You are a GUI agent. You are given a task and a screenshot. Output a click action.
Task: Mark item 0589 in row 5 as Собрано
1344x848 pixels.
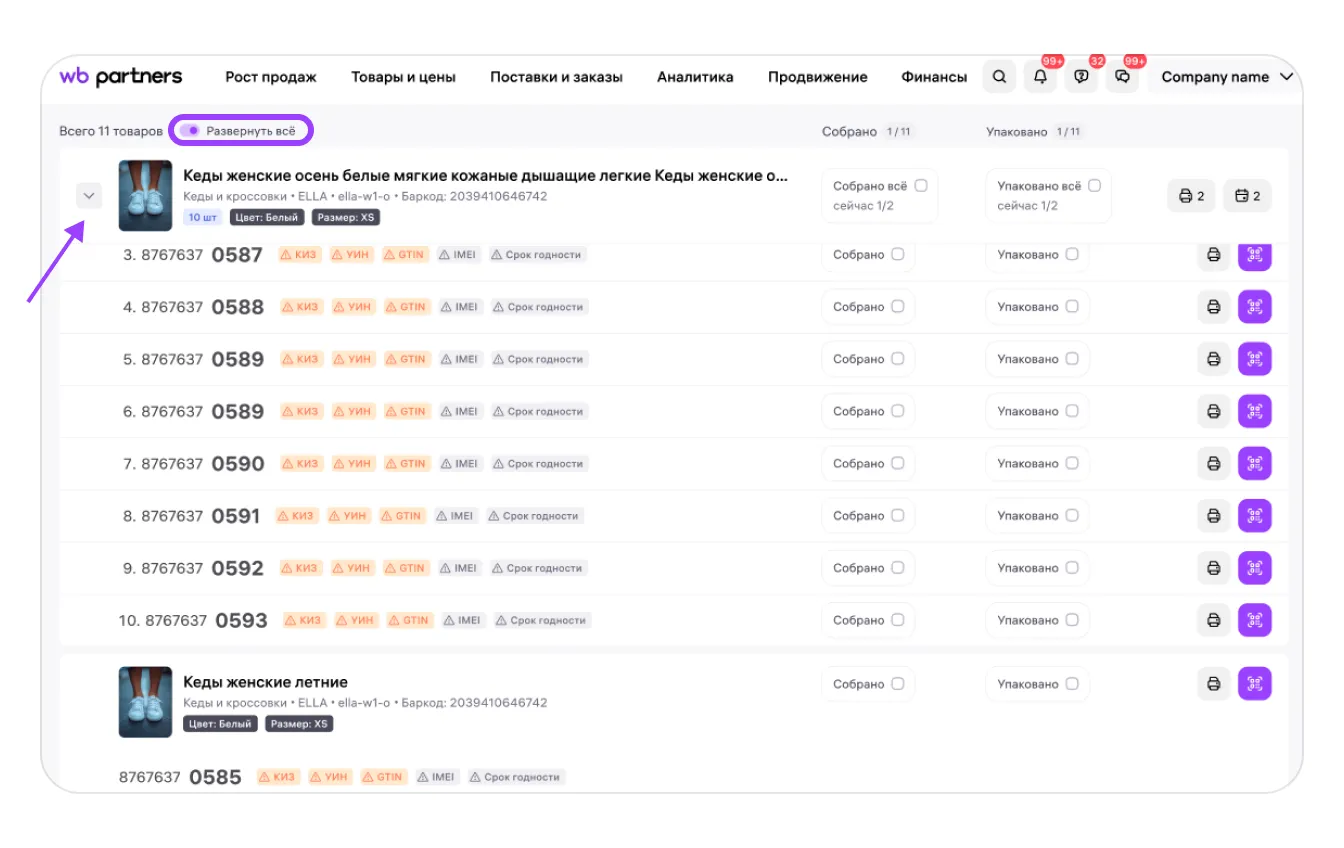(897, 359)
